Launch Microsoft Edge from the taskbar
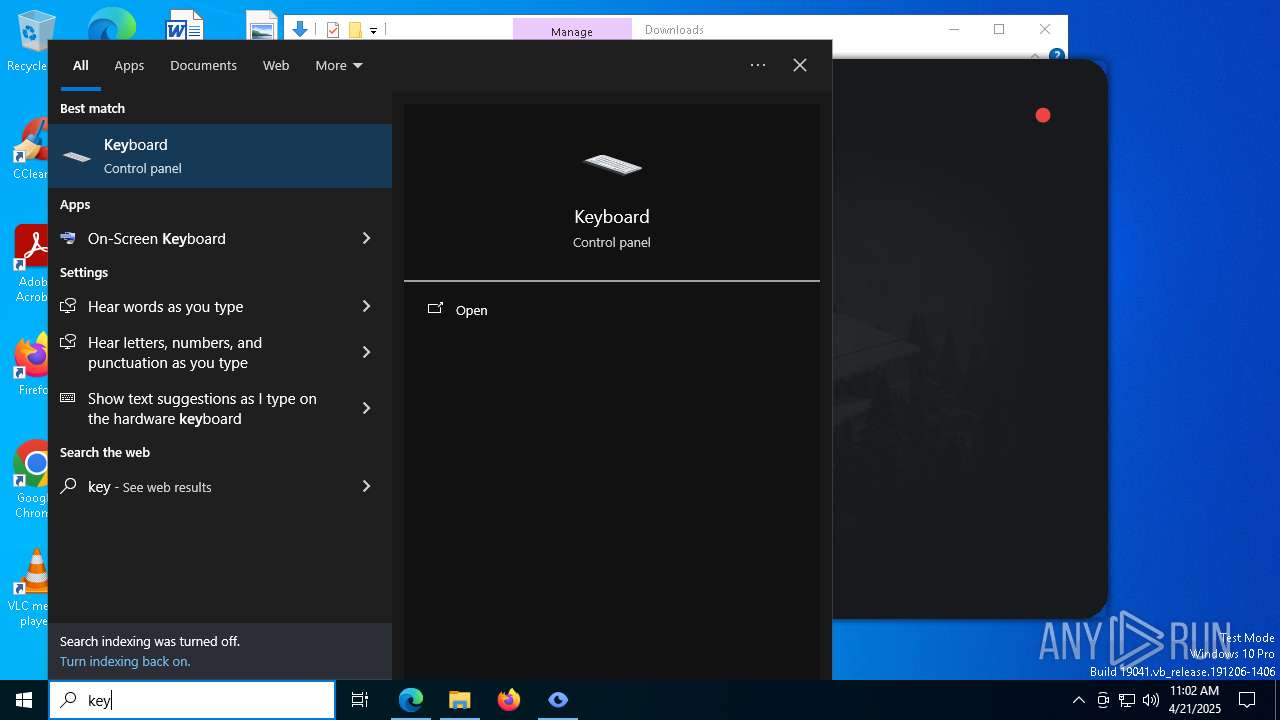This screenshot has height=720, width=1280. pyautogui.click(x=411, y=700)
